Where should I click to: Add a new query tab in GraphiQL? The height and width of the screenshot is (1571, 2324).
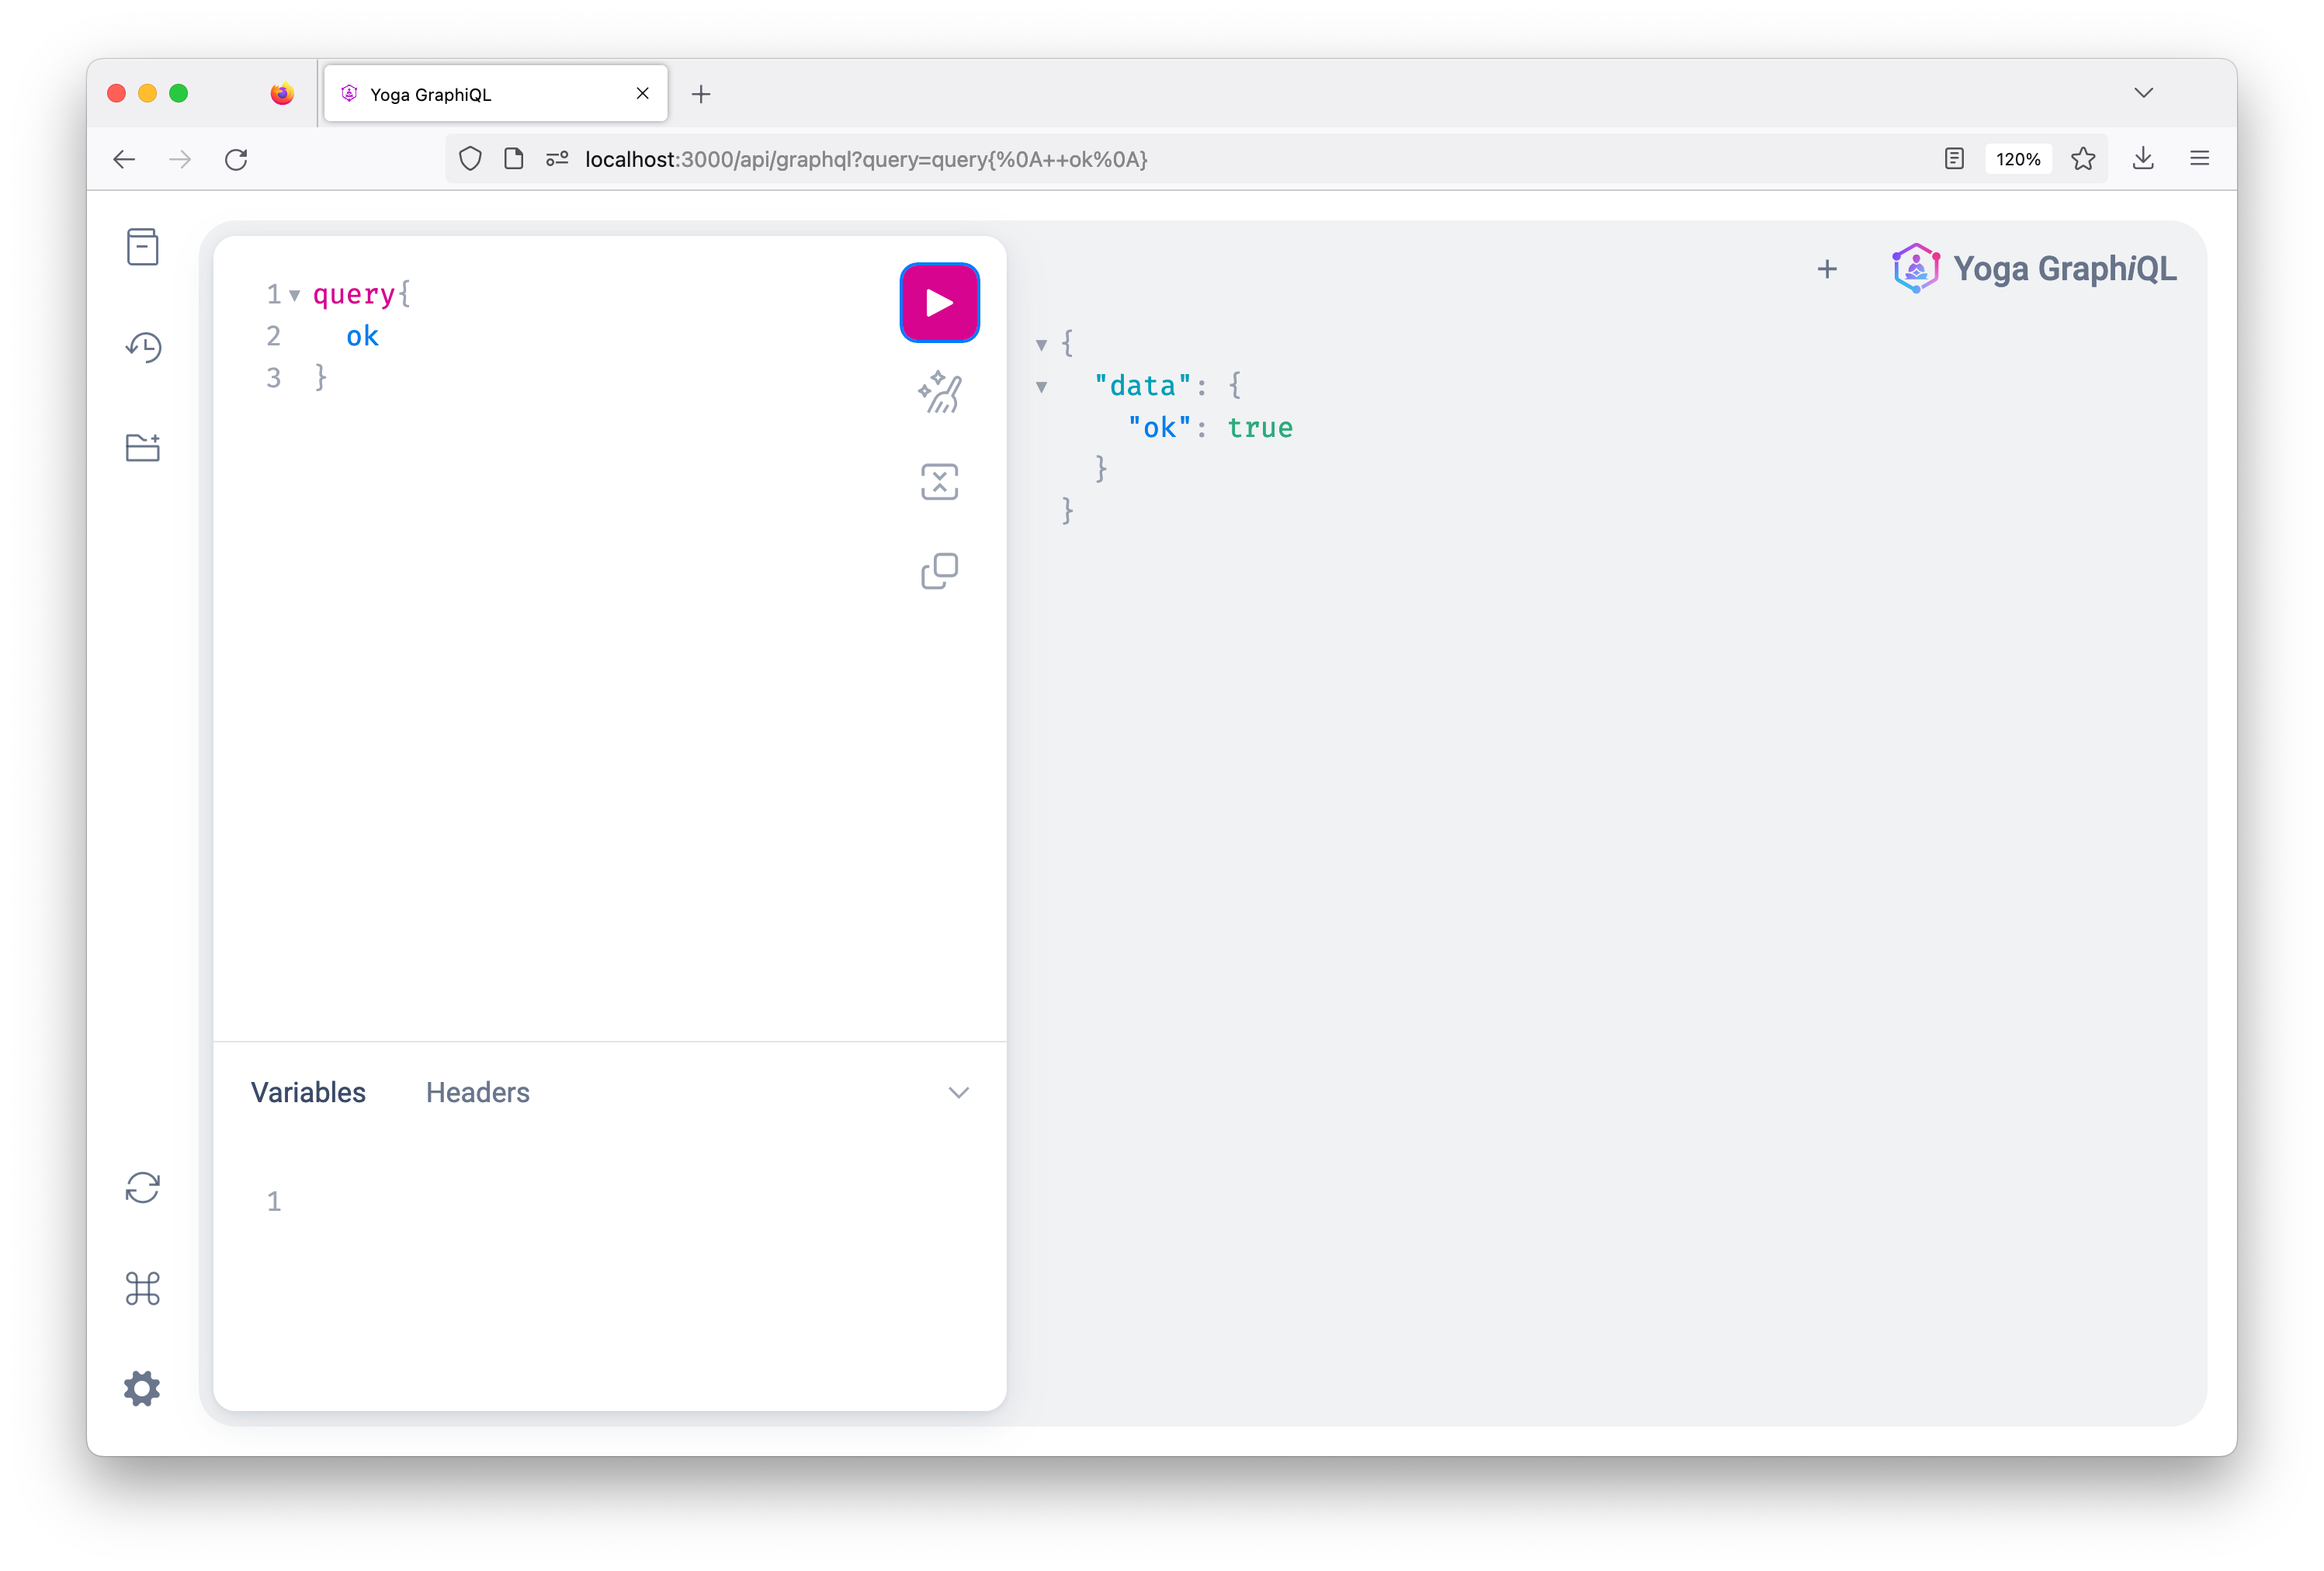pos(1827,269)
